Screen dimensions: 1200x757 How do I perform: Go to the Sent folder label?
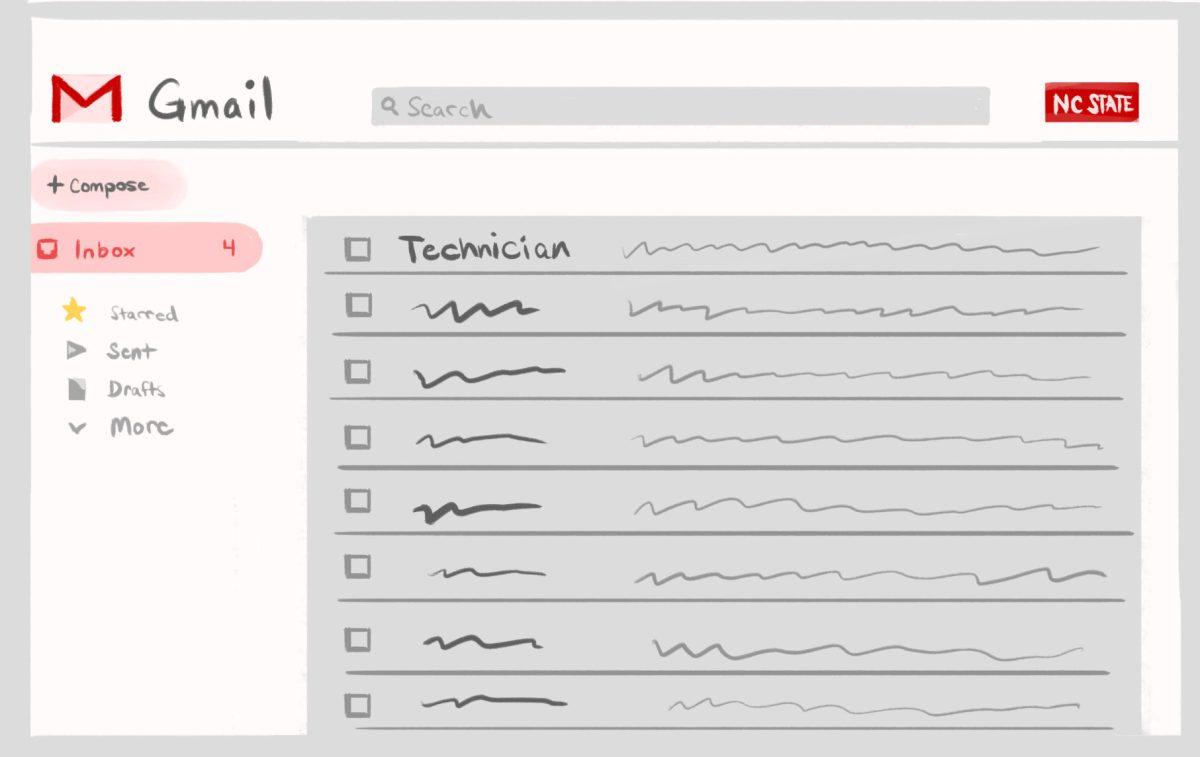coord(131,351)
